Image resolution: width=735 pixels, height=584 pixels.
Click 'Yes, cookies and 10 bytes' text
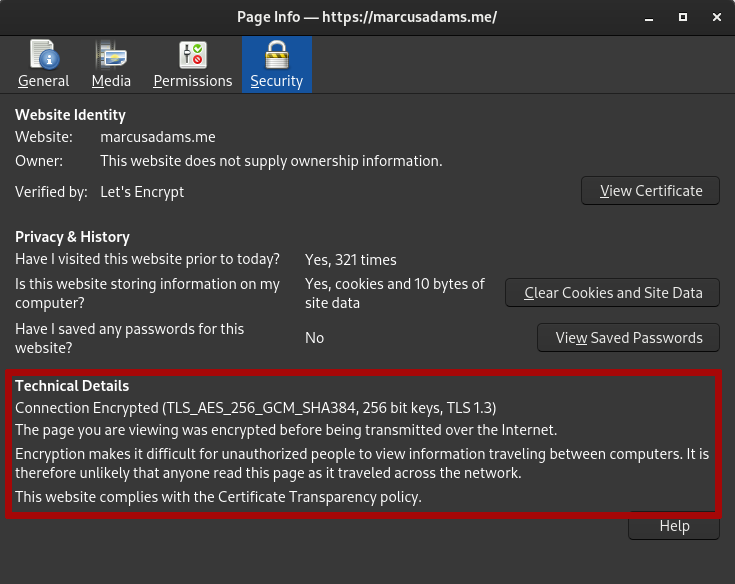pos(395,293)
